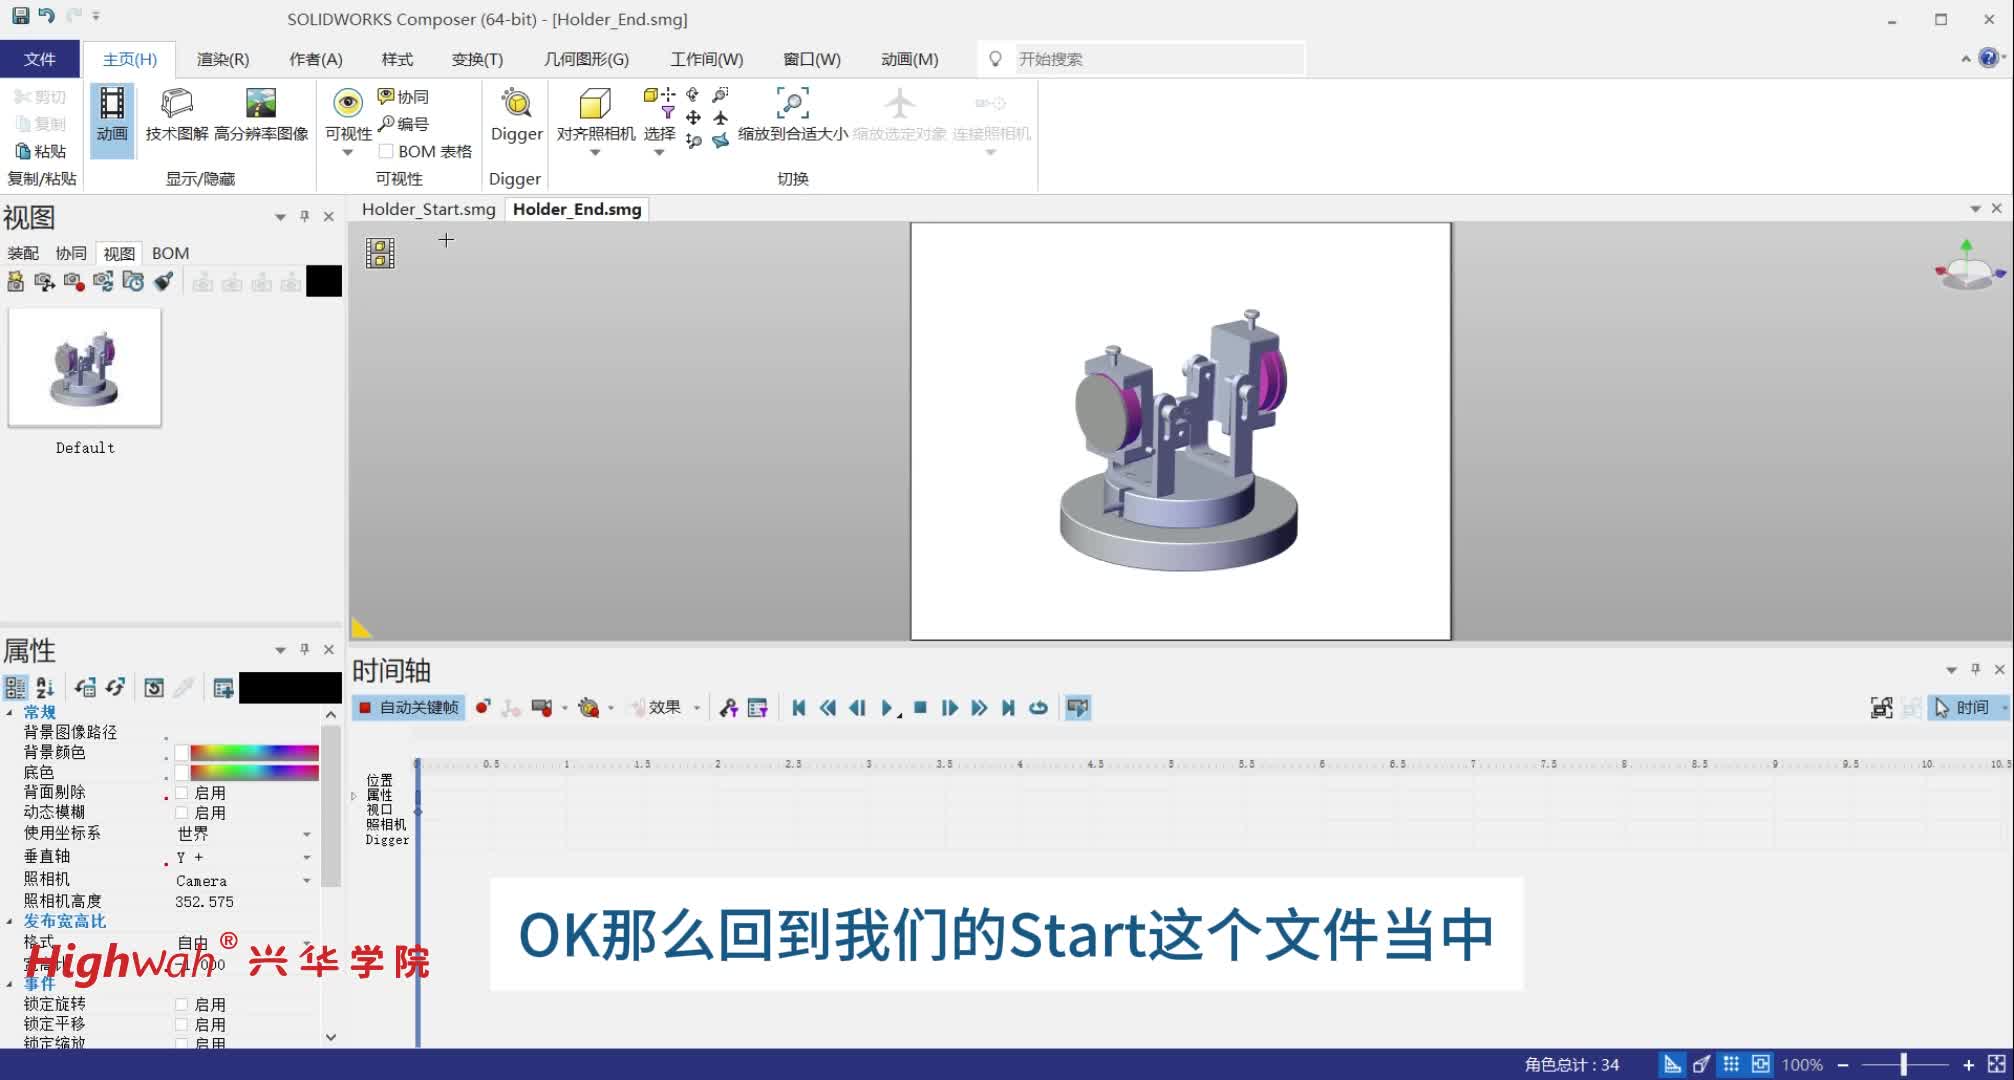This screenshot has width=2014, height=1080.
Task: Click the alphabetical sort icon in properties panel
Action: [x=45, y=688]
